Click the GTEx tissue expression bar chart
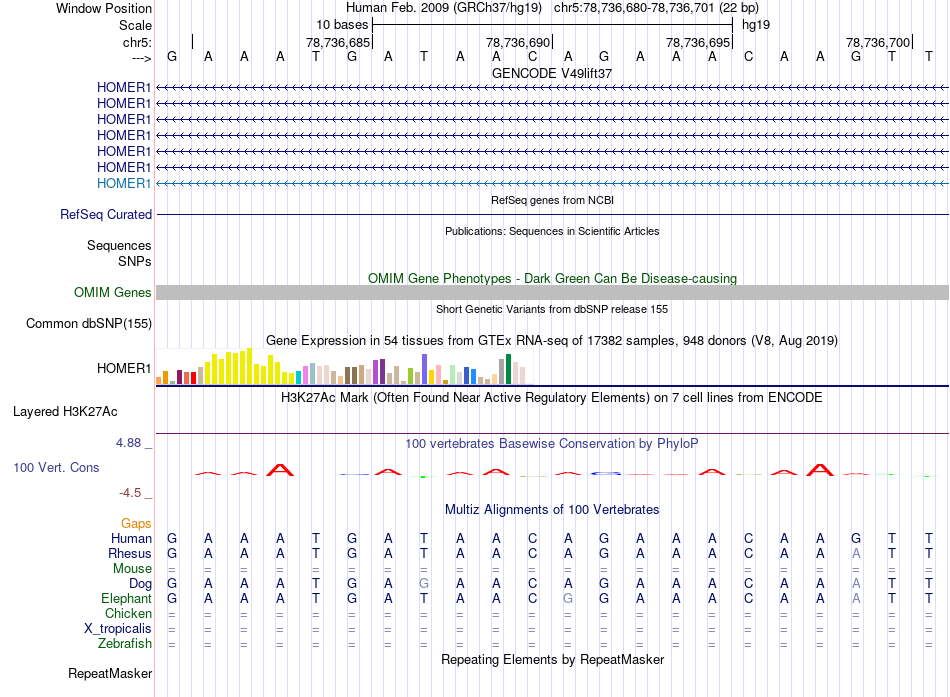 (x=342, y=367)
